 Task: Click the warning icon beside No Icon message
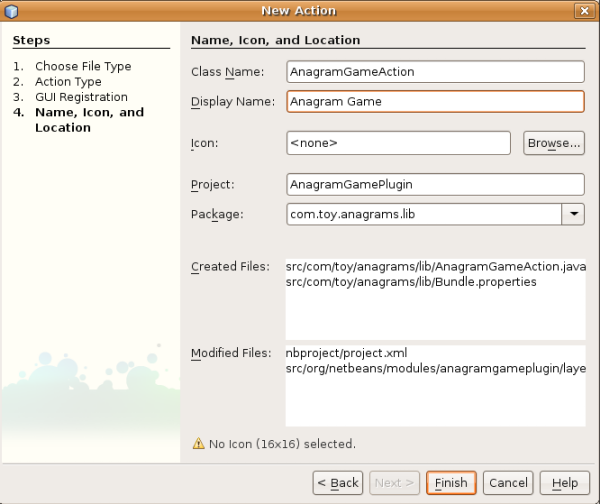pyautogui.click(x=197, y=443)
